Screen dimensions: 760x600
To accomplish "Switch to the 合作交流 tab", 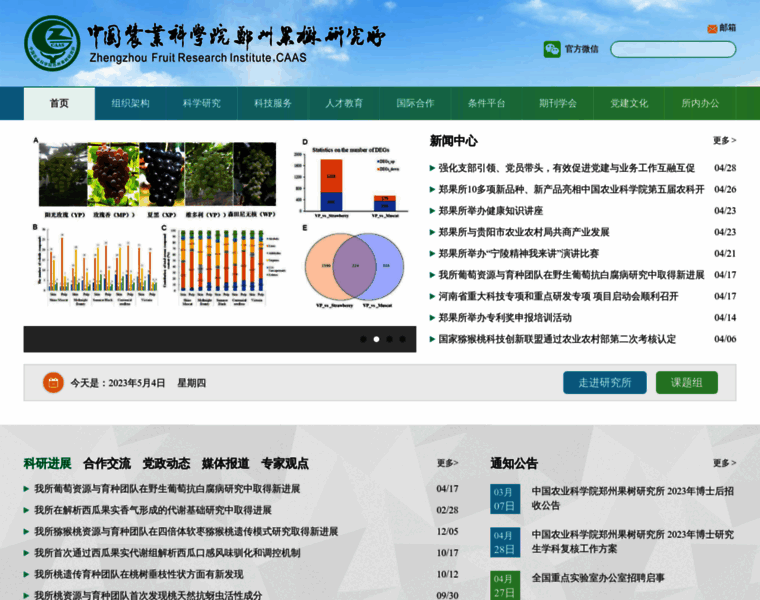I will tap(107, 463).
